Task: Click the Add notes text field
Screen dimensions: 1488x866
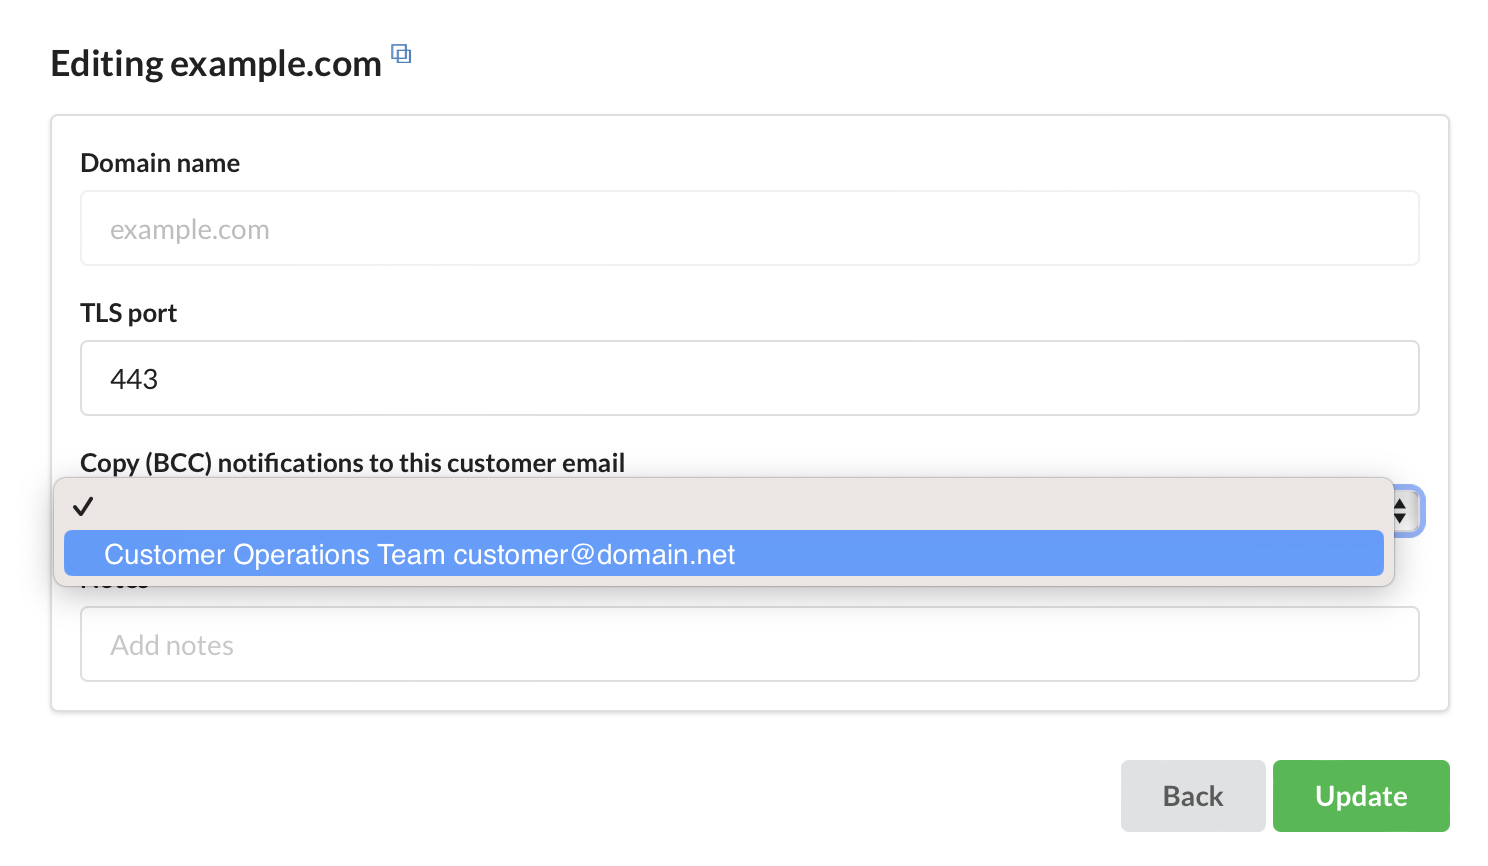Action: point(750,644)
